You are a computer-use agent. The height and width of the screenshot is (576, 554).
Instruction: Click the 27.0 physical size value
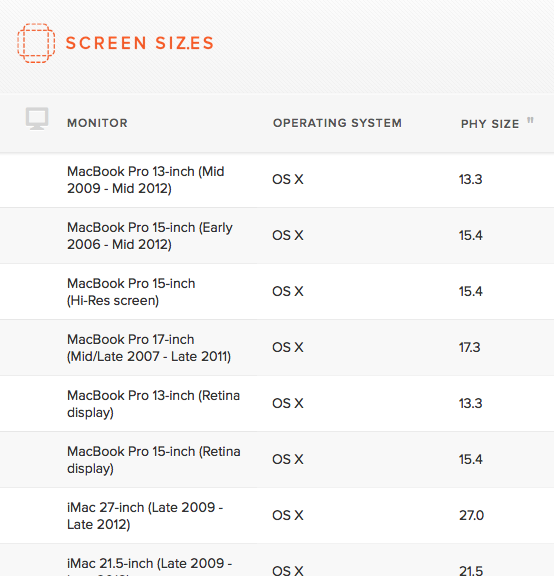[471, 515]
